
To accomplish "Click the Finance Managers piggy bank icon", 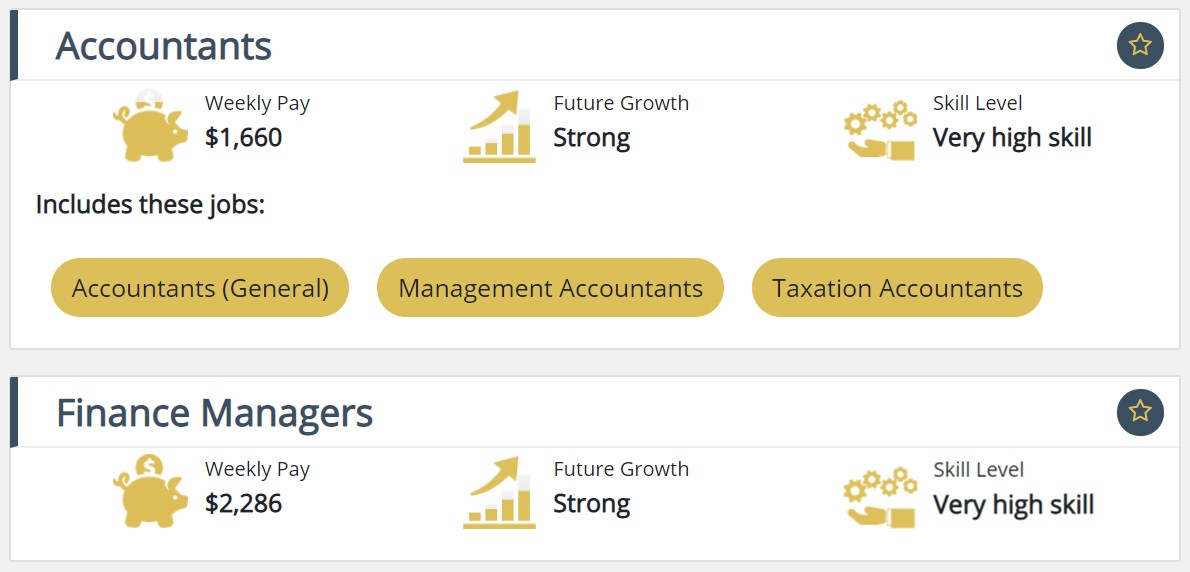I will click(150, 492).
